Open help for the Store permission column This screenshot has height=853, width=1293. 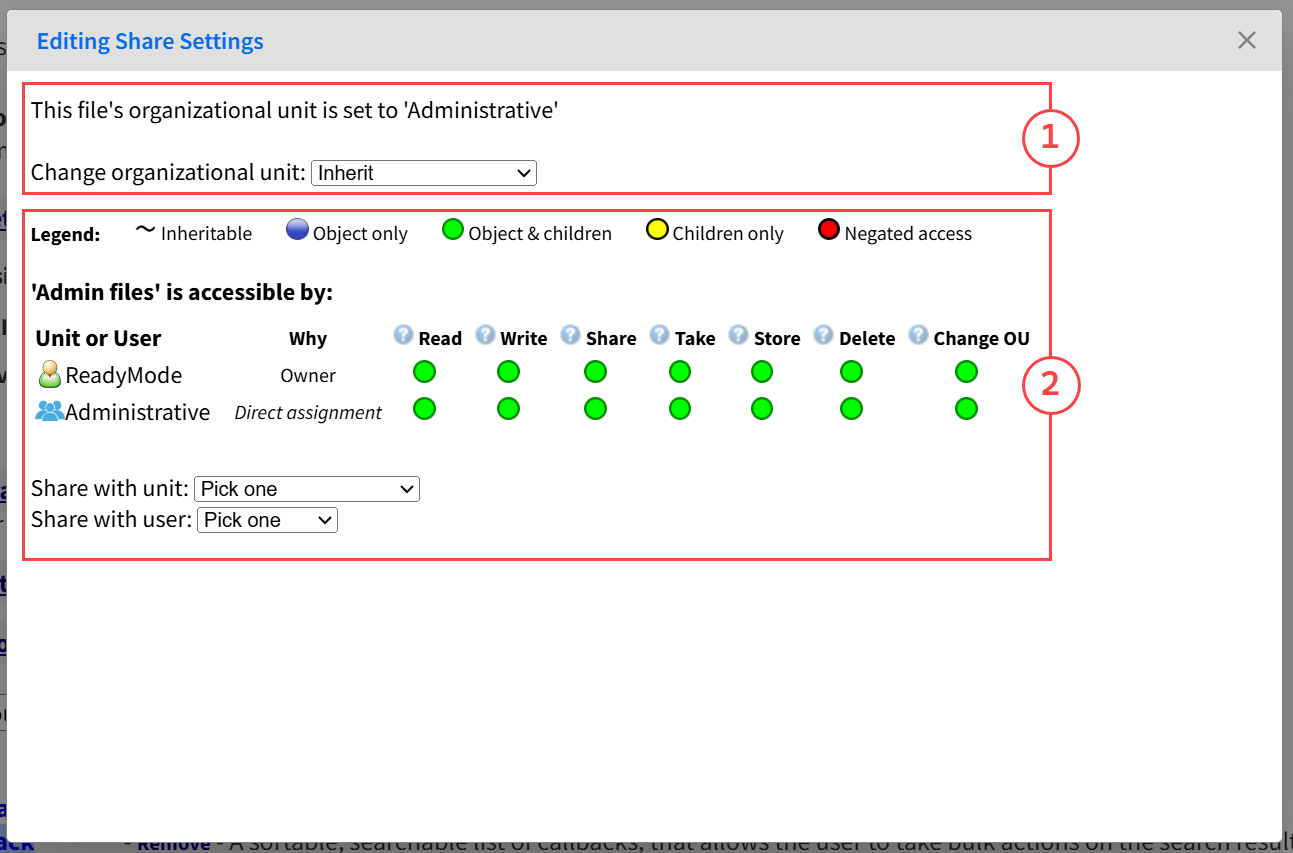[739, 335]
